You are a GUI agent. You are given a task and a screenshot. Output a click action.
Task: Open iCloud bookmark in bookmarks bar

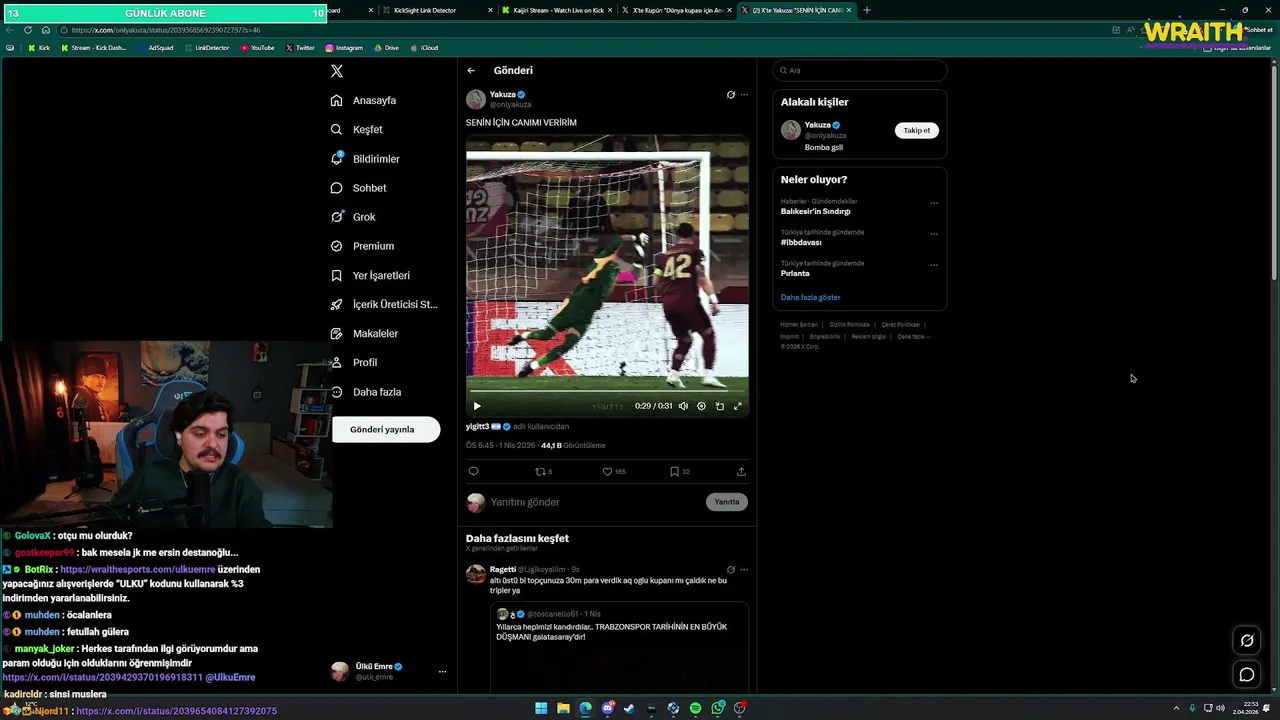click(425, 48)
